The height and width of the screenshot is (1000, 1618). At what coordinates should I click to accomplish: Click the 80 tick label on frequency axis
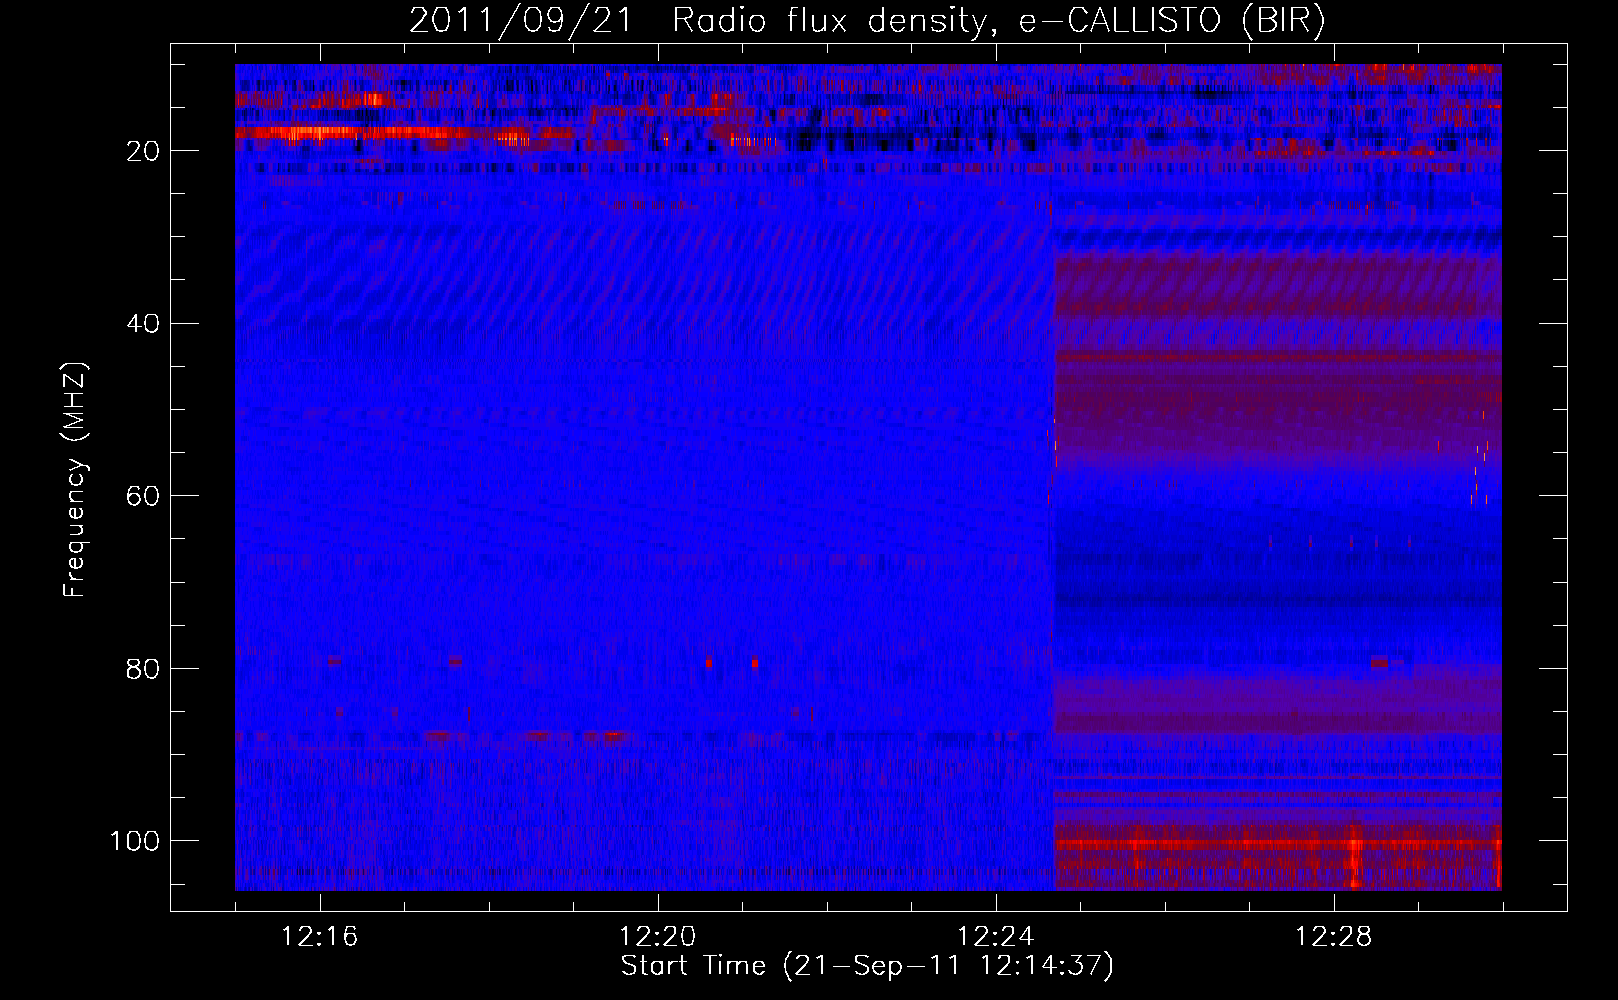tap(144, 668)
